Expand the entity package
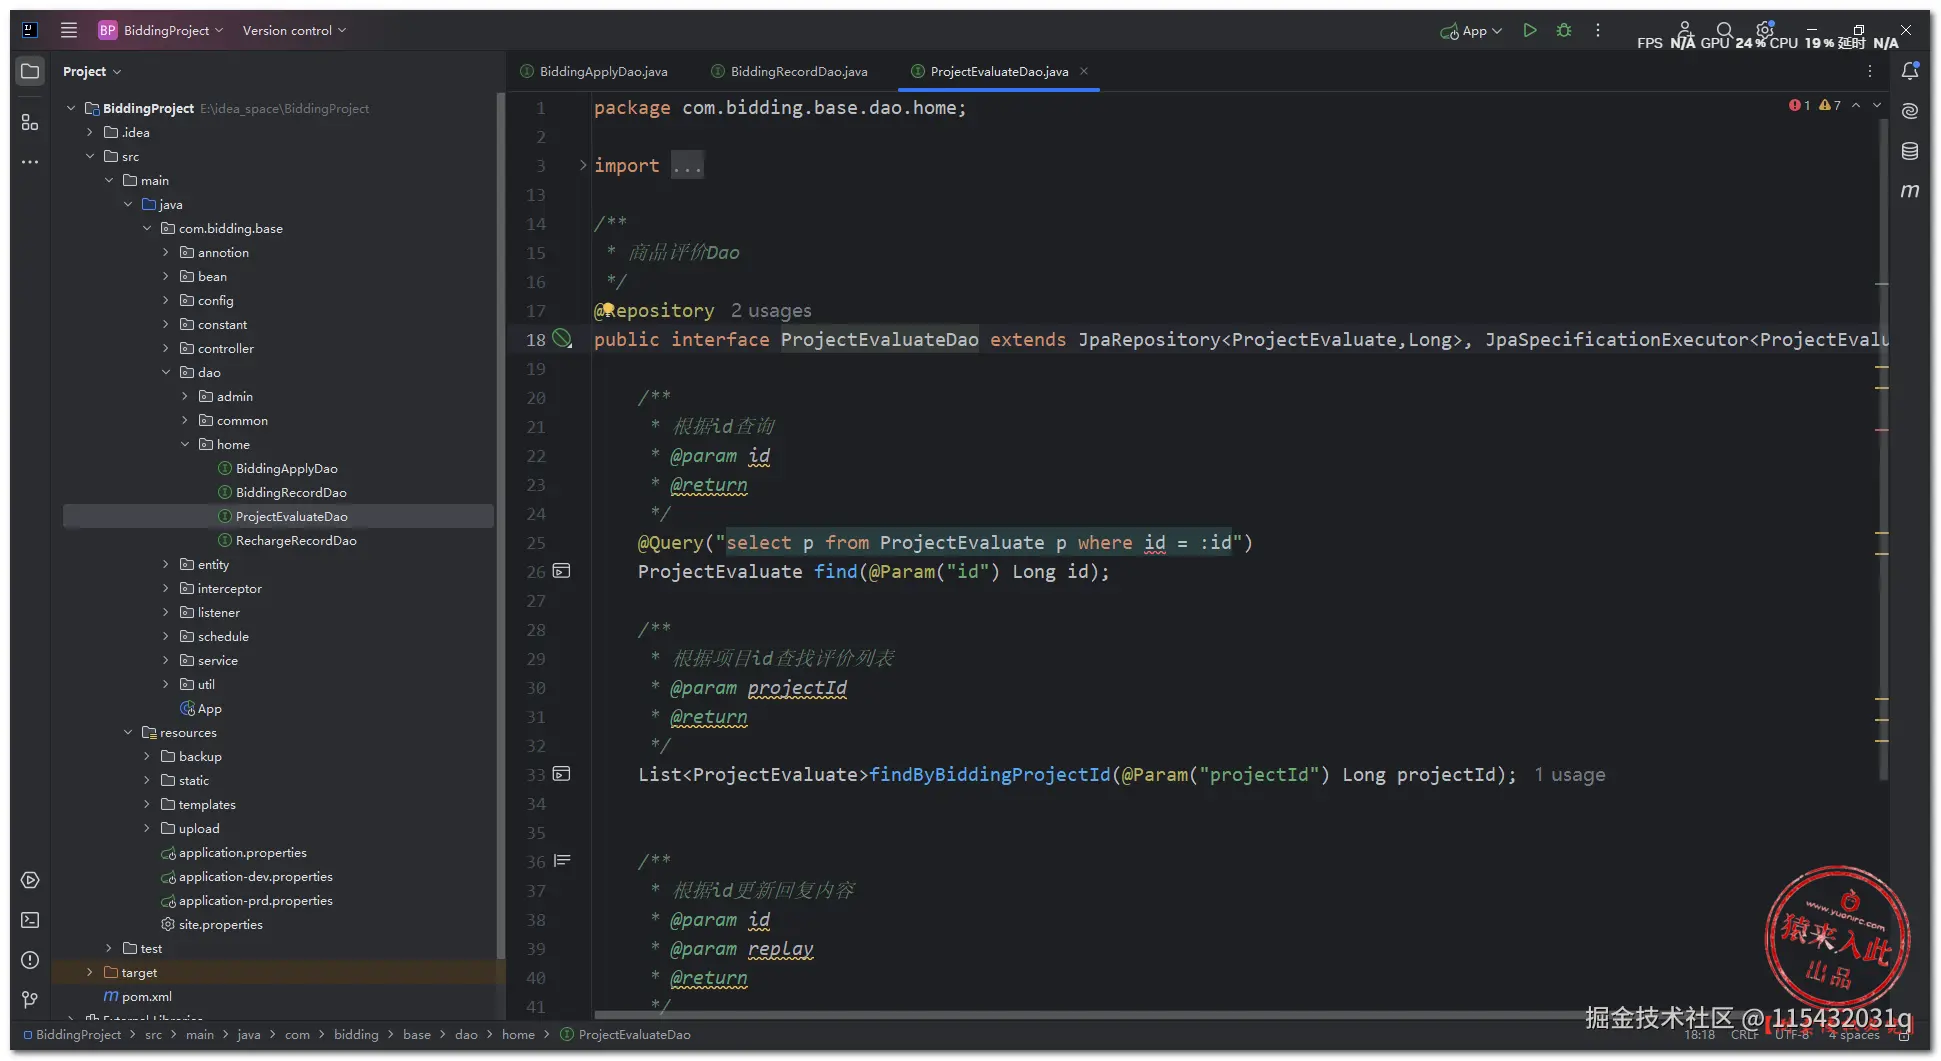This screenshot has height=1061, width=1941. point(166,564)
